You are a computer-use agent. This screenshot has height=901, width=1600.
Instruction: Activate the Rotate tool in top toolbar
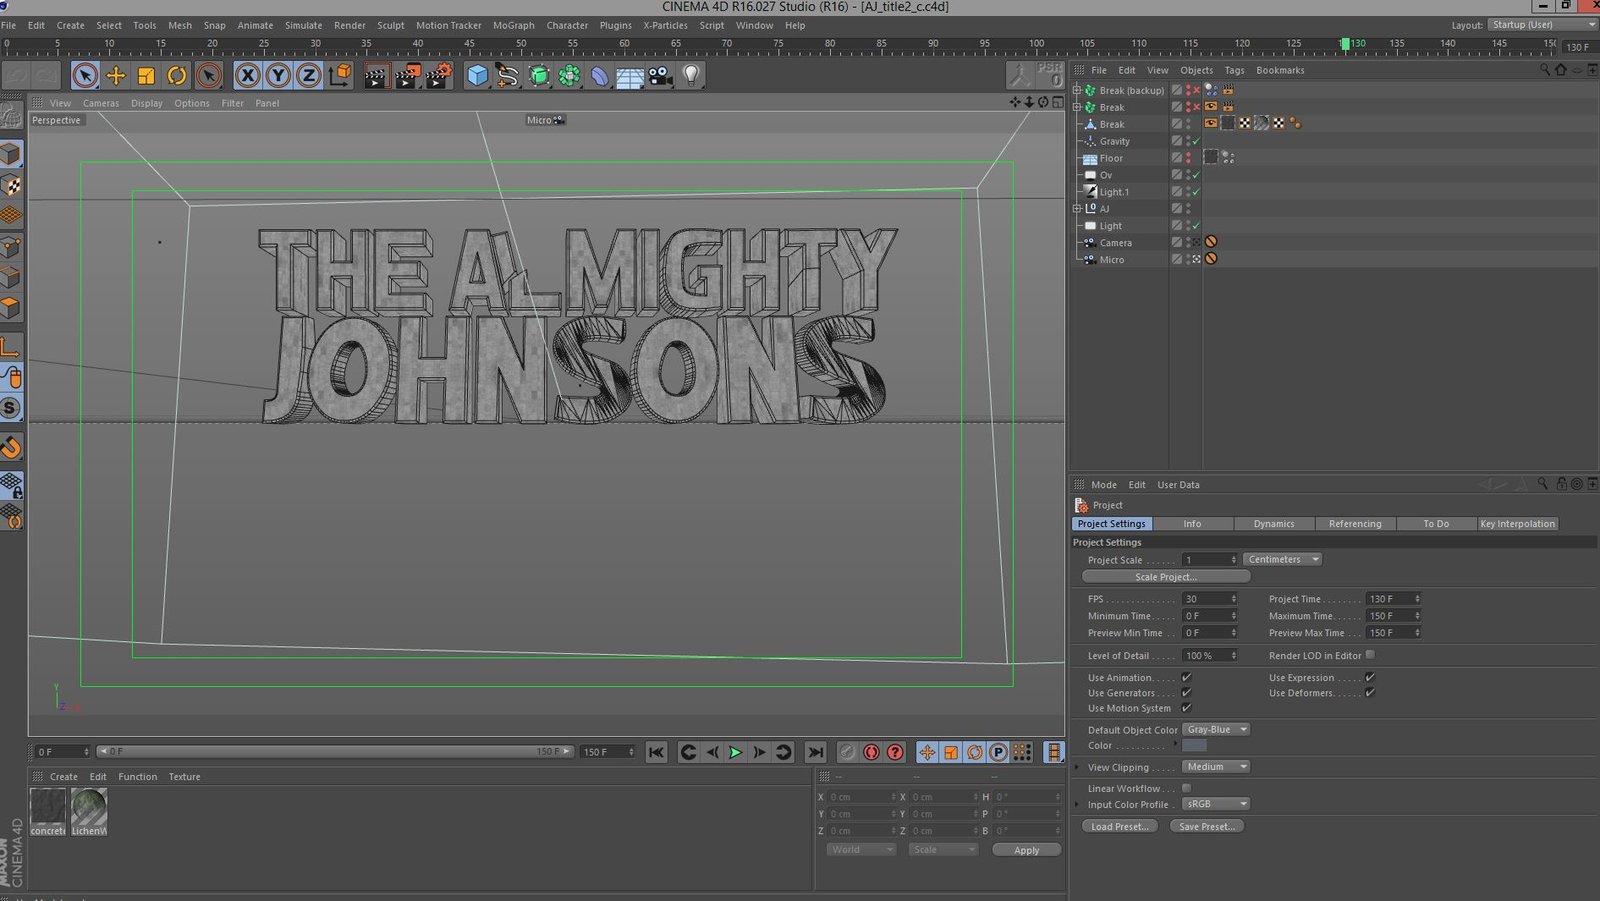(177, 76)
